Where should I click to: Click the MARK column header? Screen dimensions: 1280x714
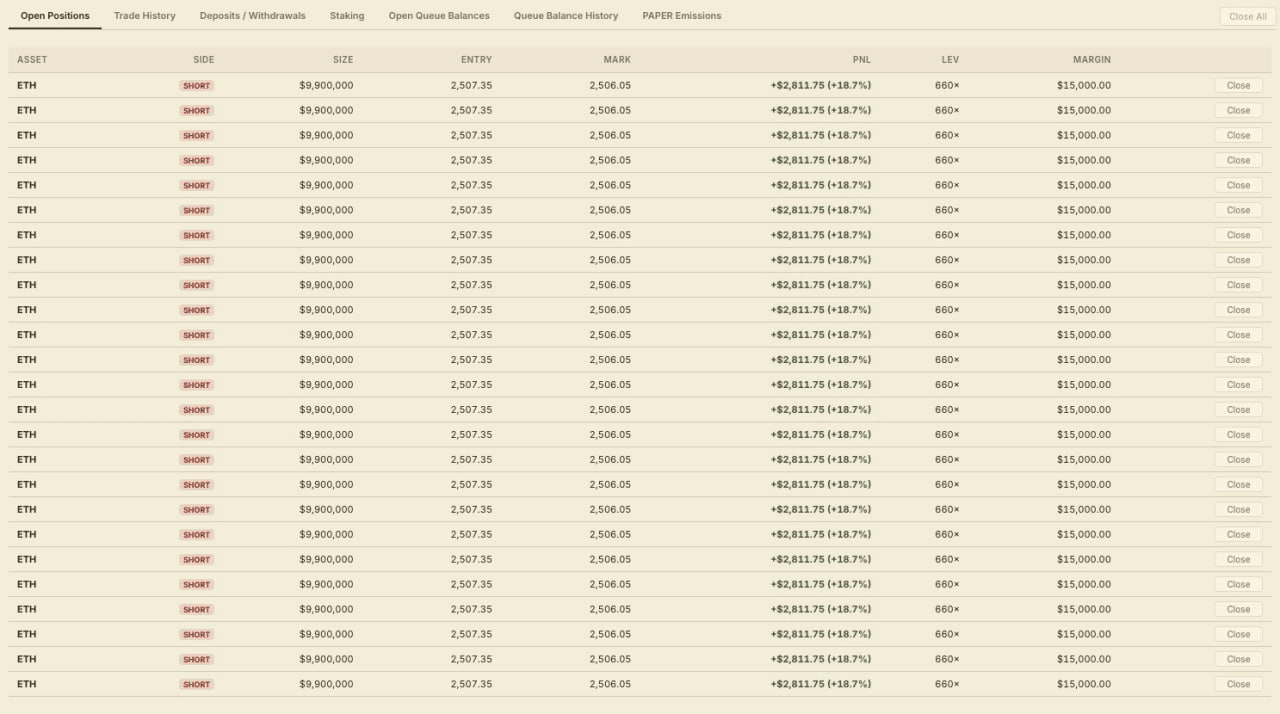617,60
